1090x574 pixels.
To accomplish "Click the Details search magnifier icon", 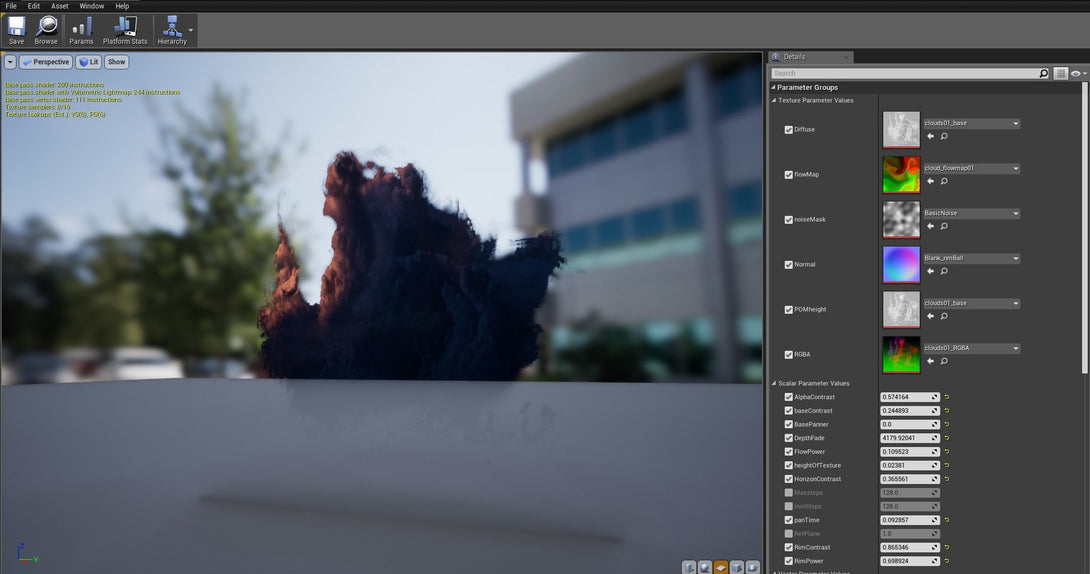I will 1043,73.
